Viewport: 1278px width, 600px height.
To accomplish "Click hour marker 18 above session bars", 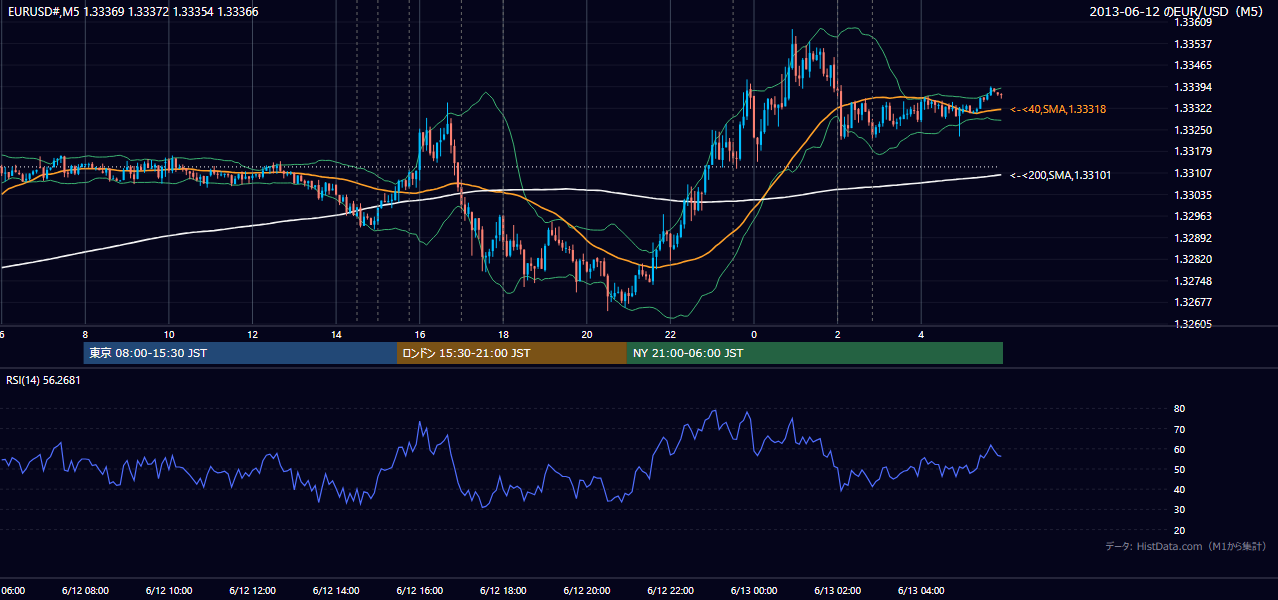I will point(503,334).
